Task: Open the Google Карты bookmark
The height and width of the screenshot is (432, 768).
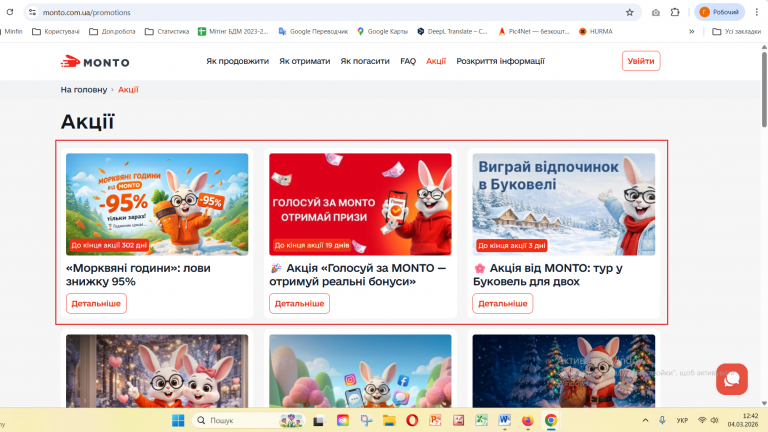Action: coord(383,31)
